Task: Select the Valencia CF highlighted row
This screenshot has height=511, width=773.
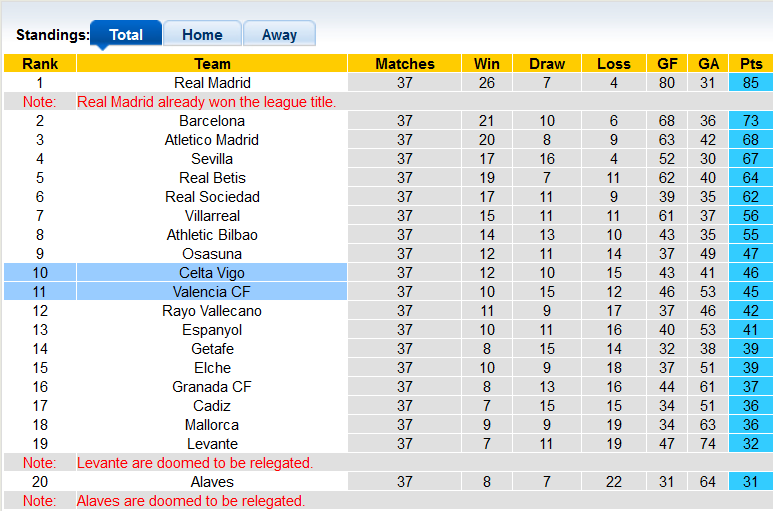Action: 212,292
